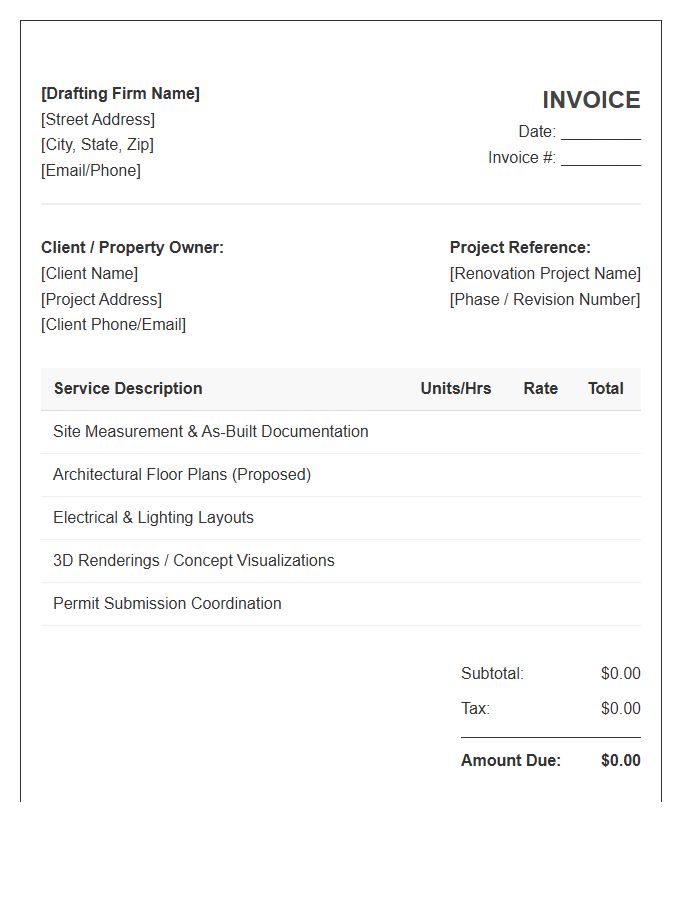Click the Invoice # blank line
The image size is (700, 900).
(601, 158)
